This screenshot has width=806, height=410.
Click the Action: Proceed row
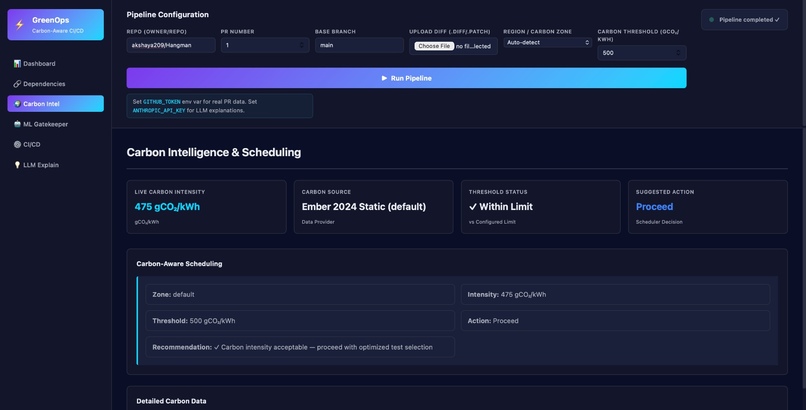(x=615, y=321)
